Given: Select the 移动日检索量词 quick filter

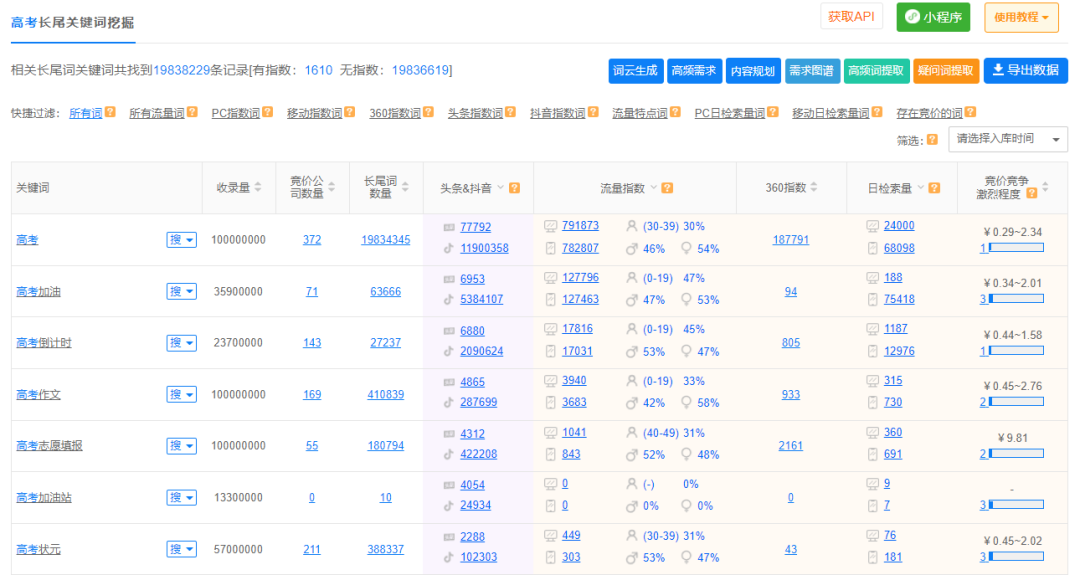Looking at the screenshot, I should coord(831,113).
